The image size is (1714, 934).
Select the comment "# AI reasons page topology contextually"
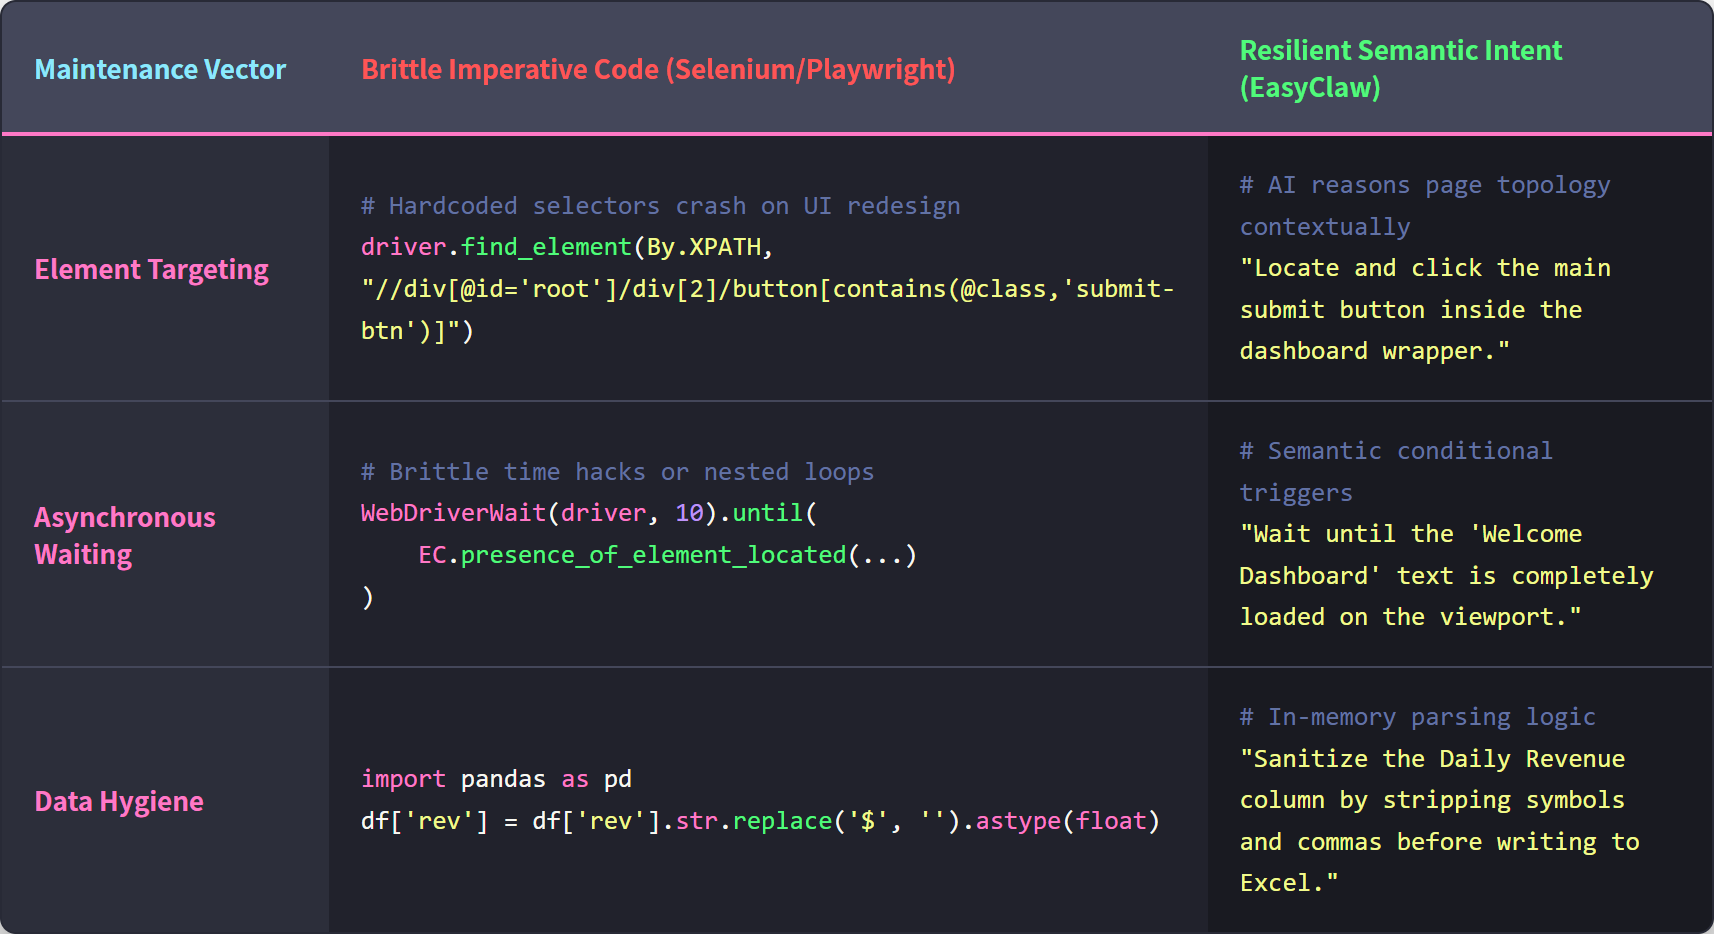coord(1425,206)
